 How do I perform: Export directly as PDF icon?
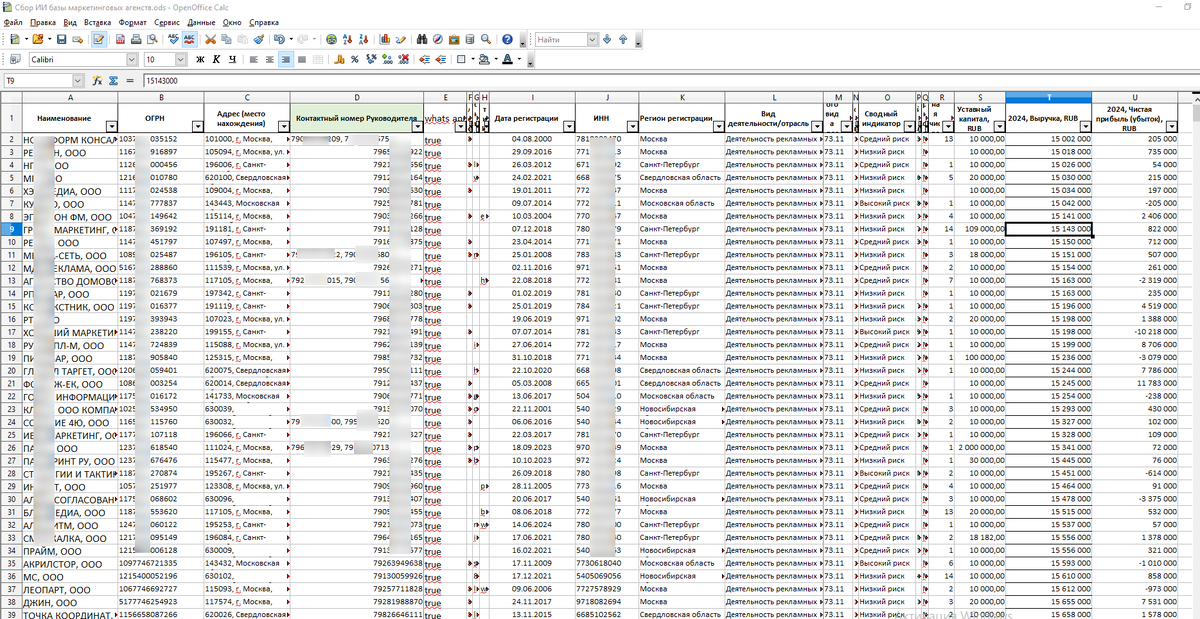120,39
